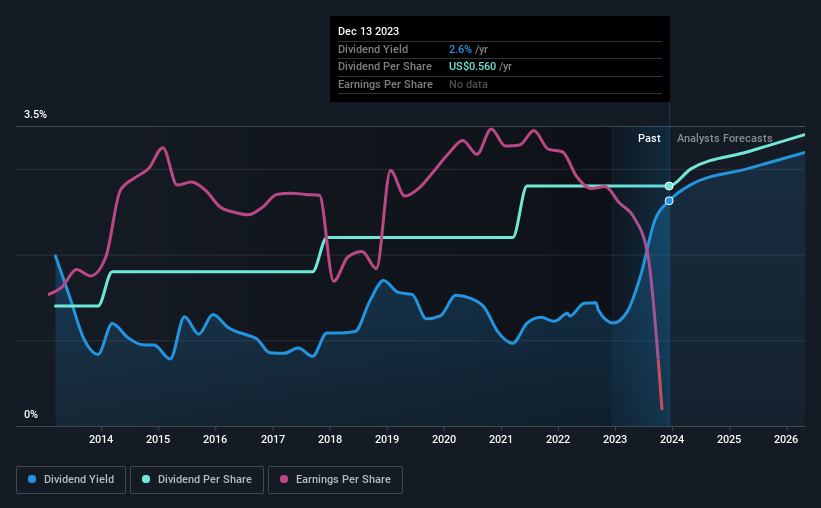Click the tooltip 'Earnings Per Share' row label
This screenshot has width=821, height=508.
tap(385, 84)
